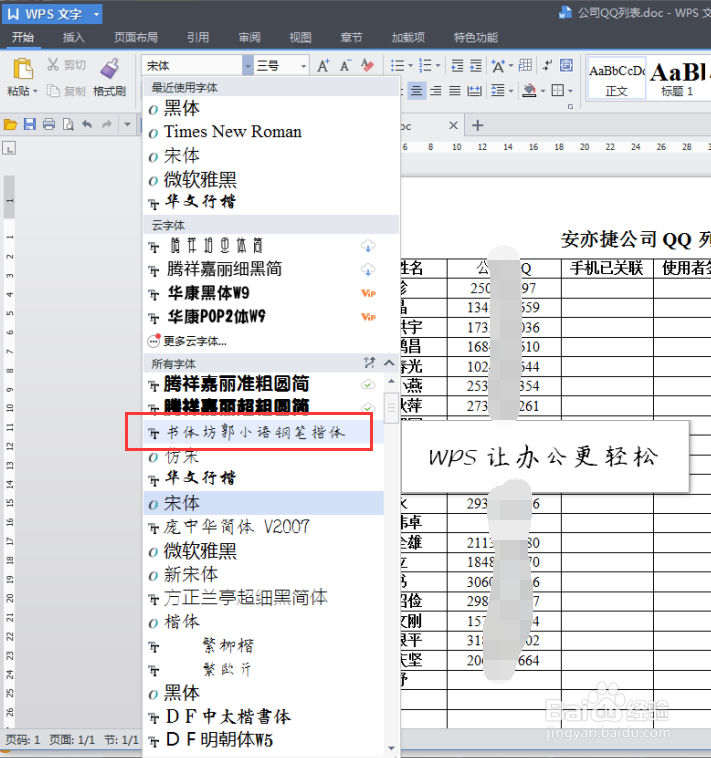Open the line spacing dropdown arrow
The image size is (711, 758).
(511, 90)
